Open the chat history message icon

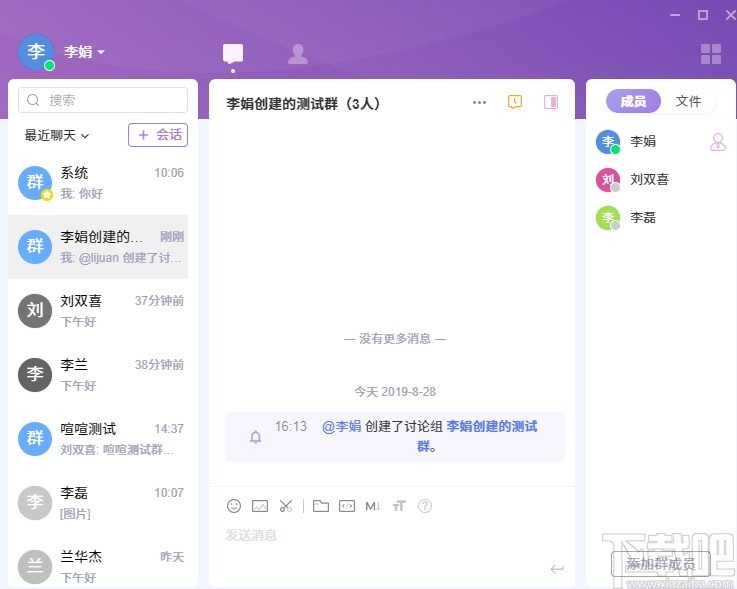tap(515, 102)
